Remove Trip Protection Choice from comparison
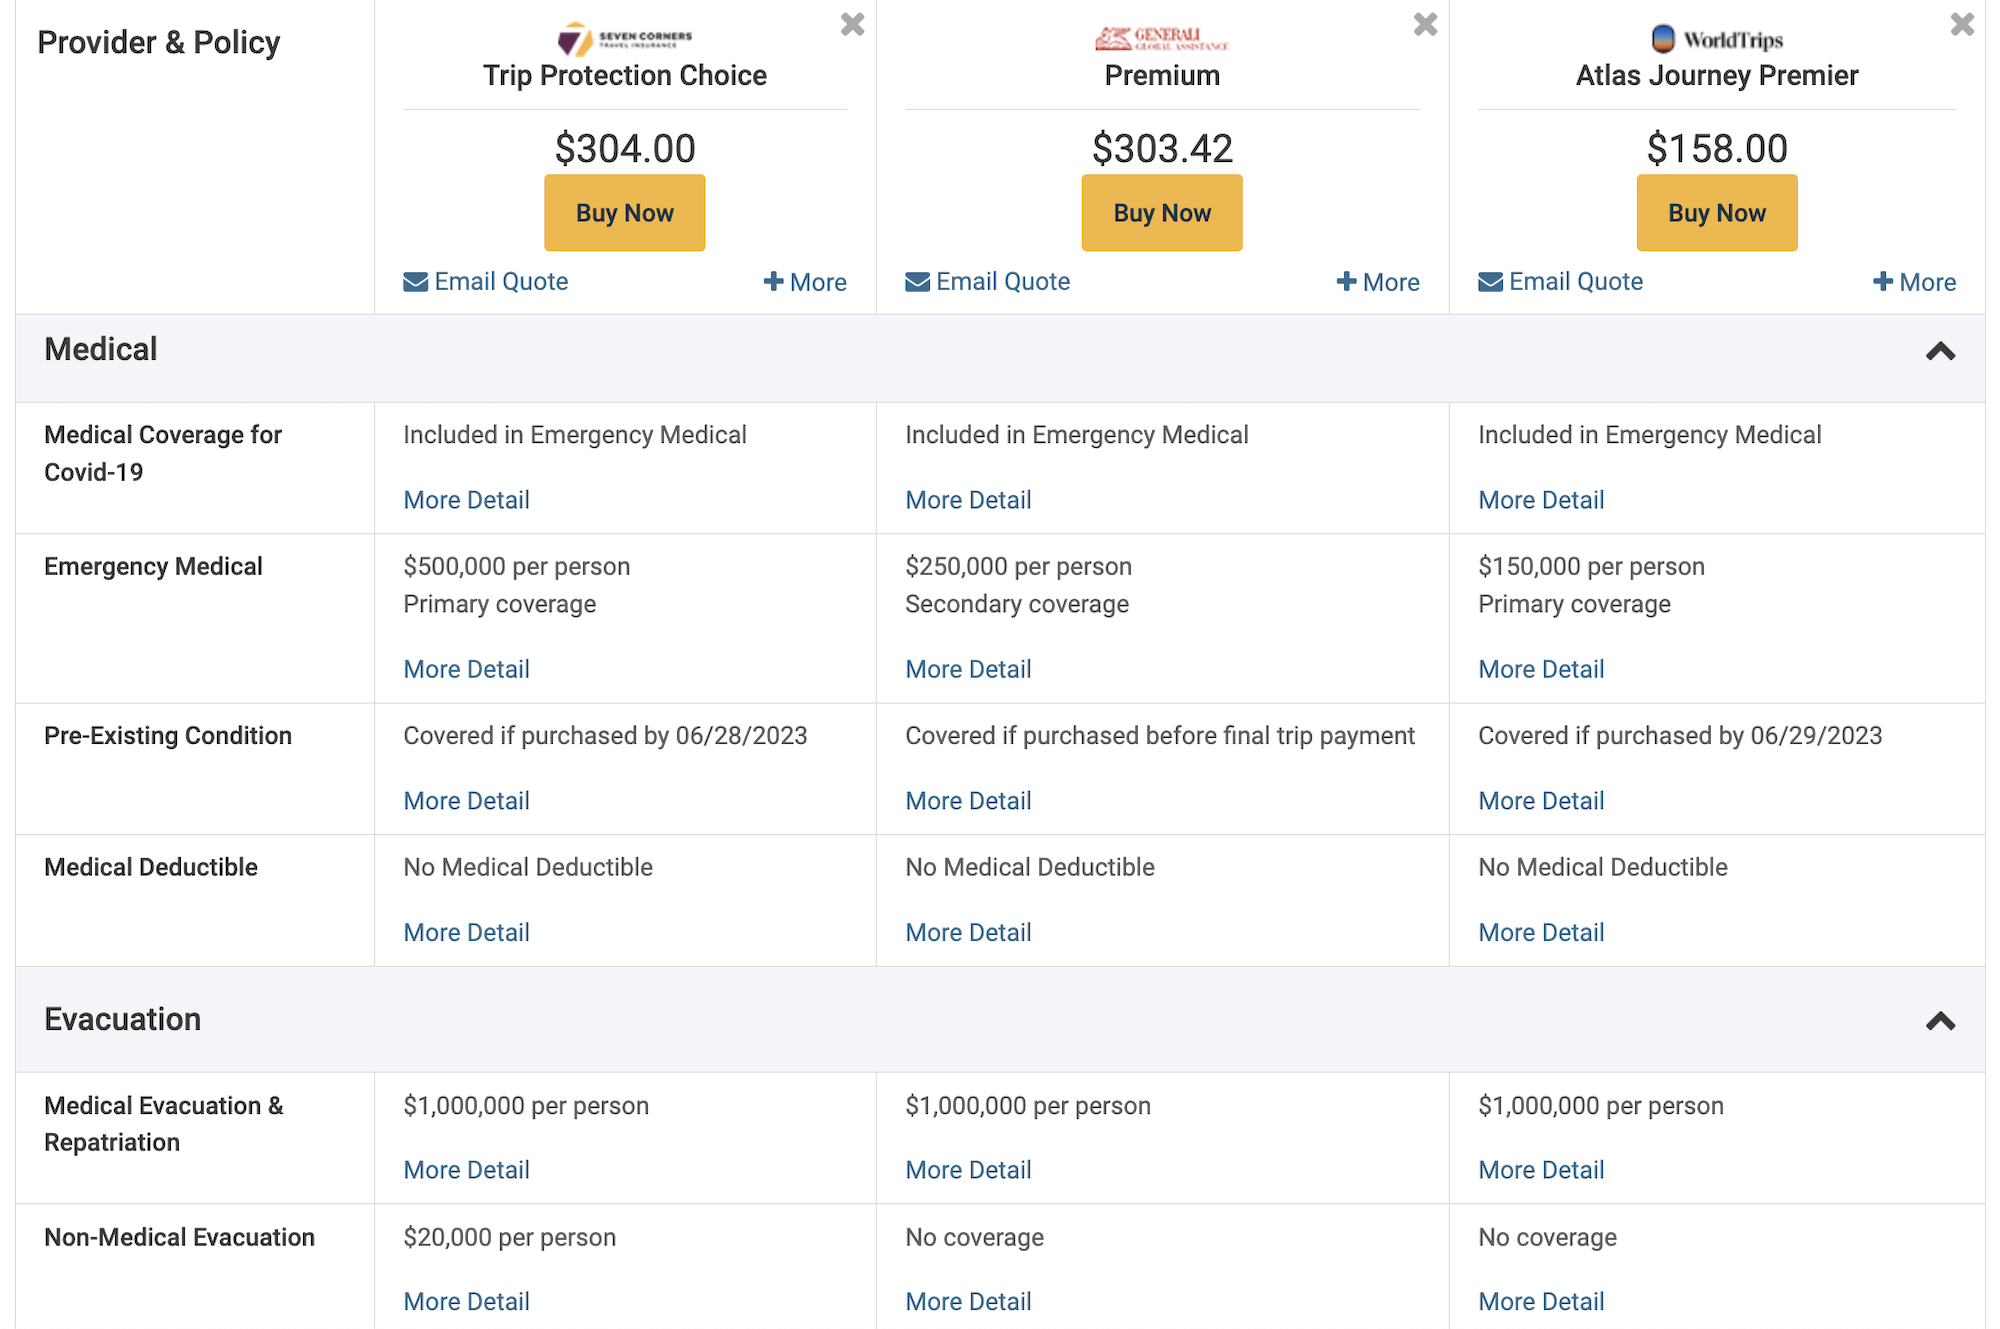Screen dimensions: 2000x1329 [851, 24]
